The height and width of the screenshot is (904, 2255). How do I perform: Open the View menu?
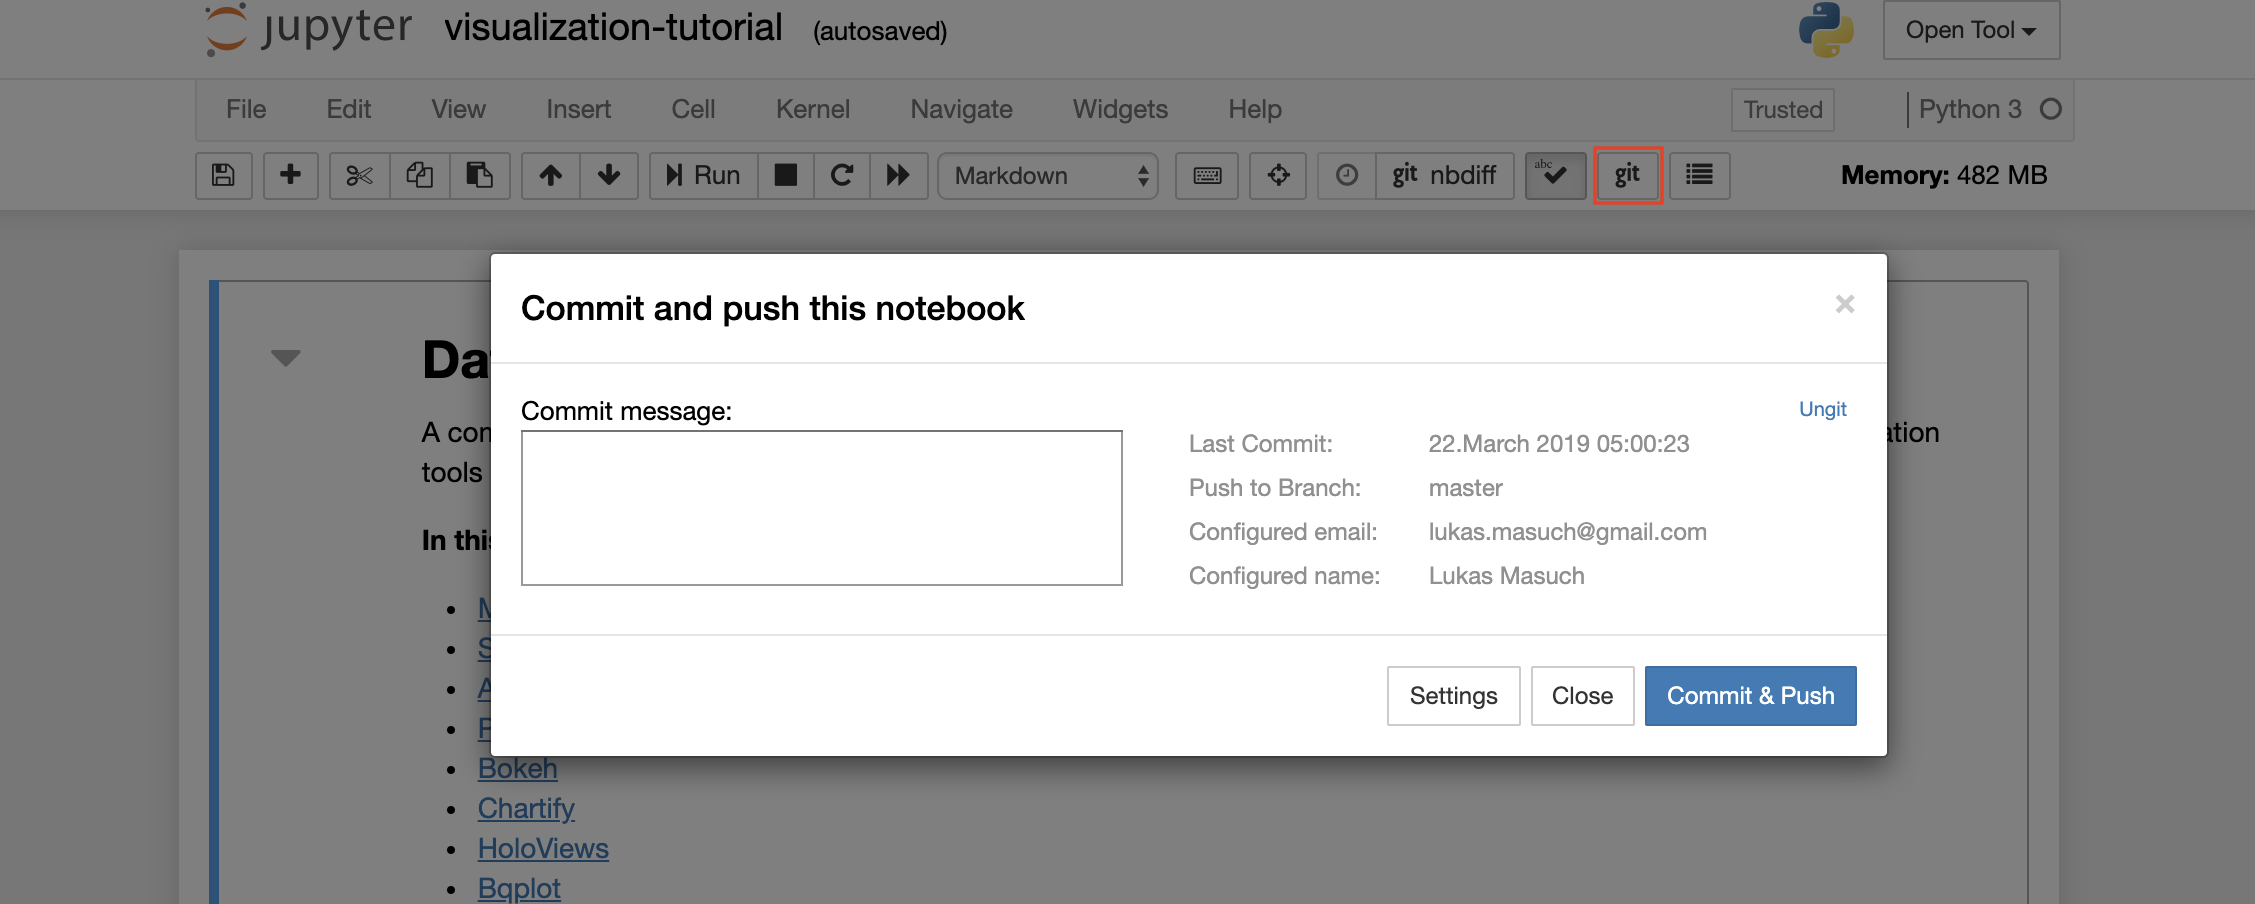[459, 109]
